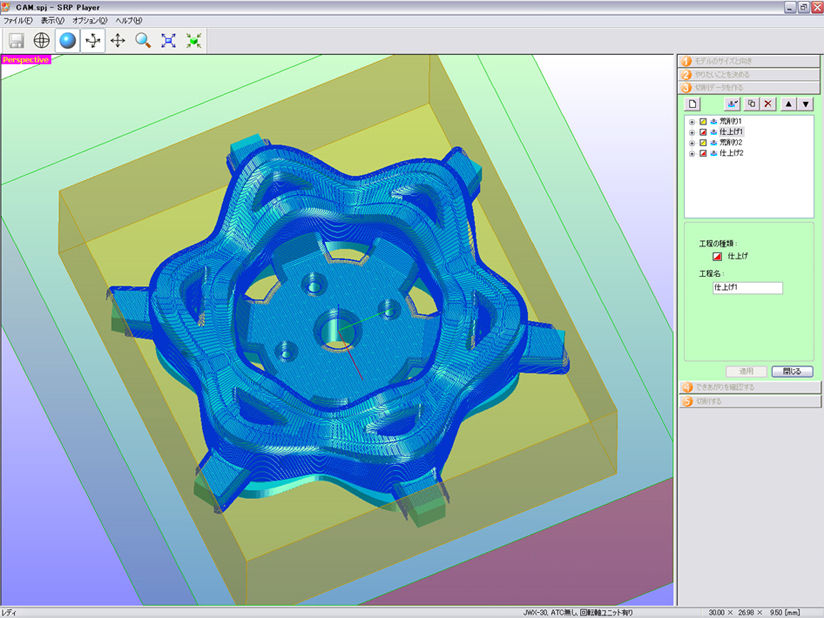Click the blue fit-to-screen icon
This screenshot has width=824, height=618.
pyautogui.click(x=169, y=41)
